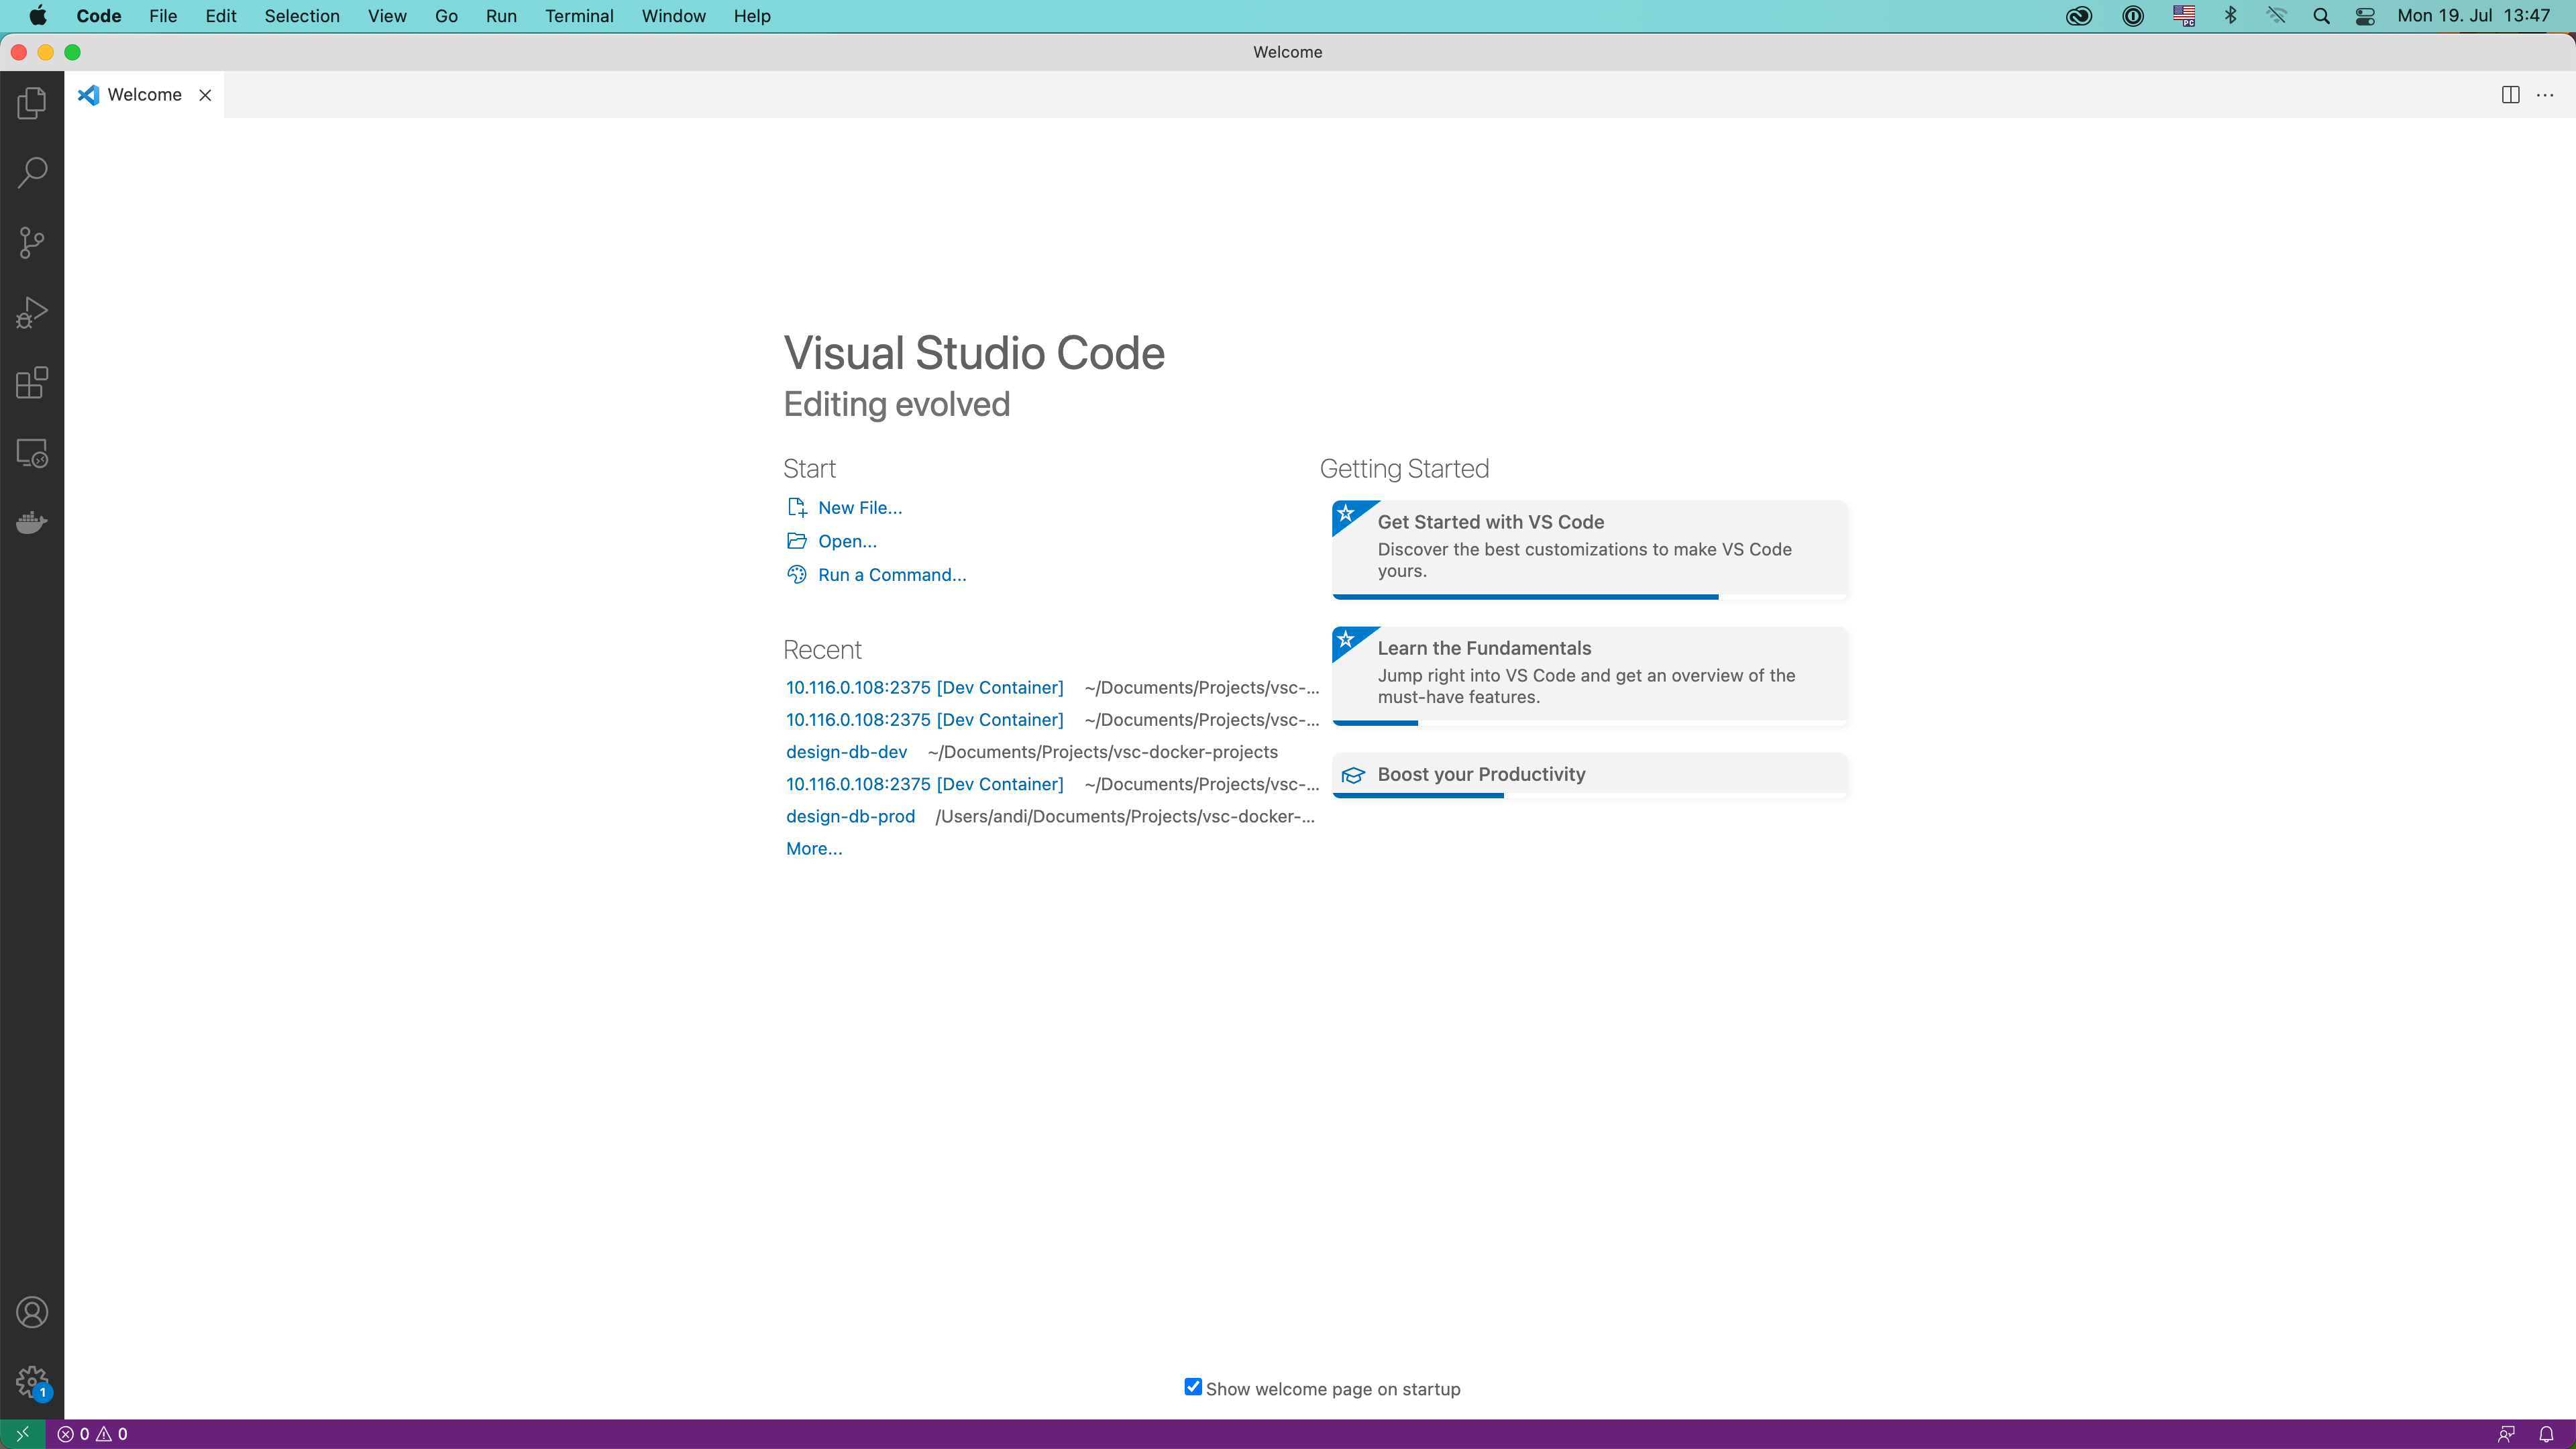Open the Search view
2576x1449 pixels.
[31, 172]
